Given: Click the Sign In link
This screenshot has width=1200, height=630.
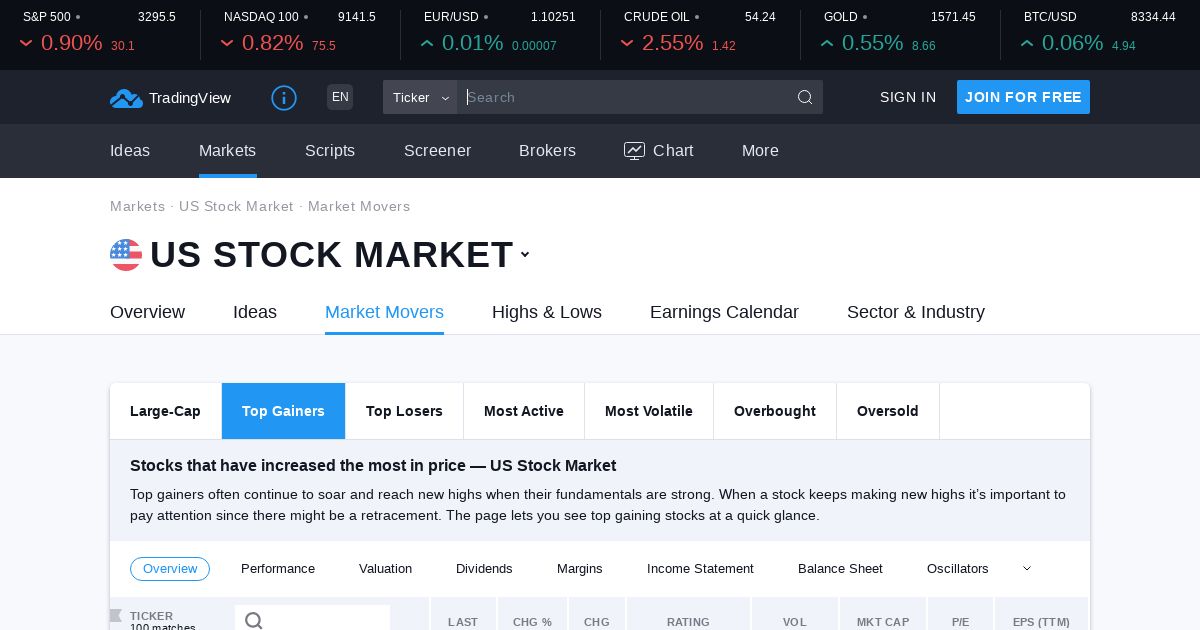Looking at the screenshot, I should click(x=908, y=97).
